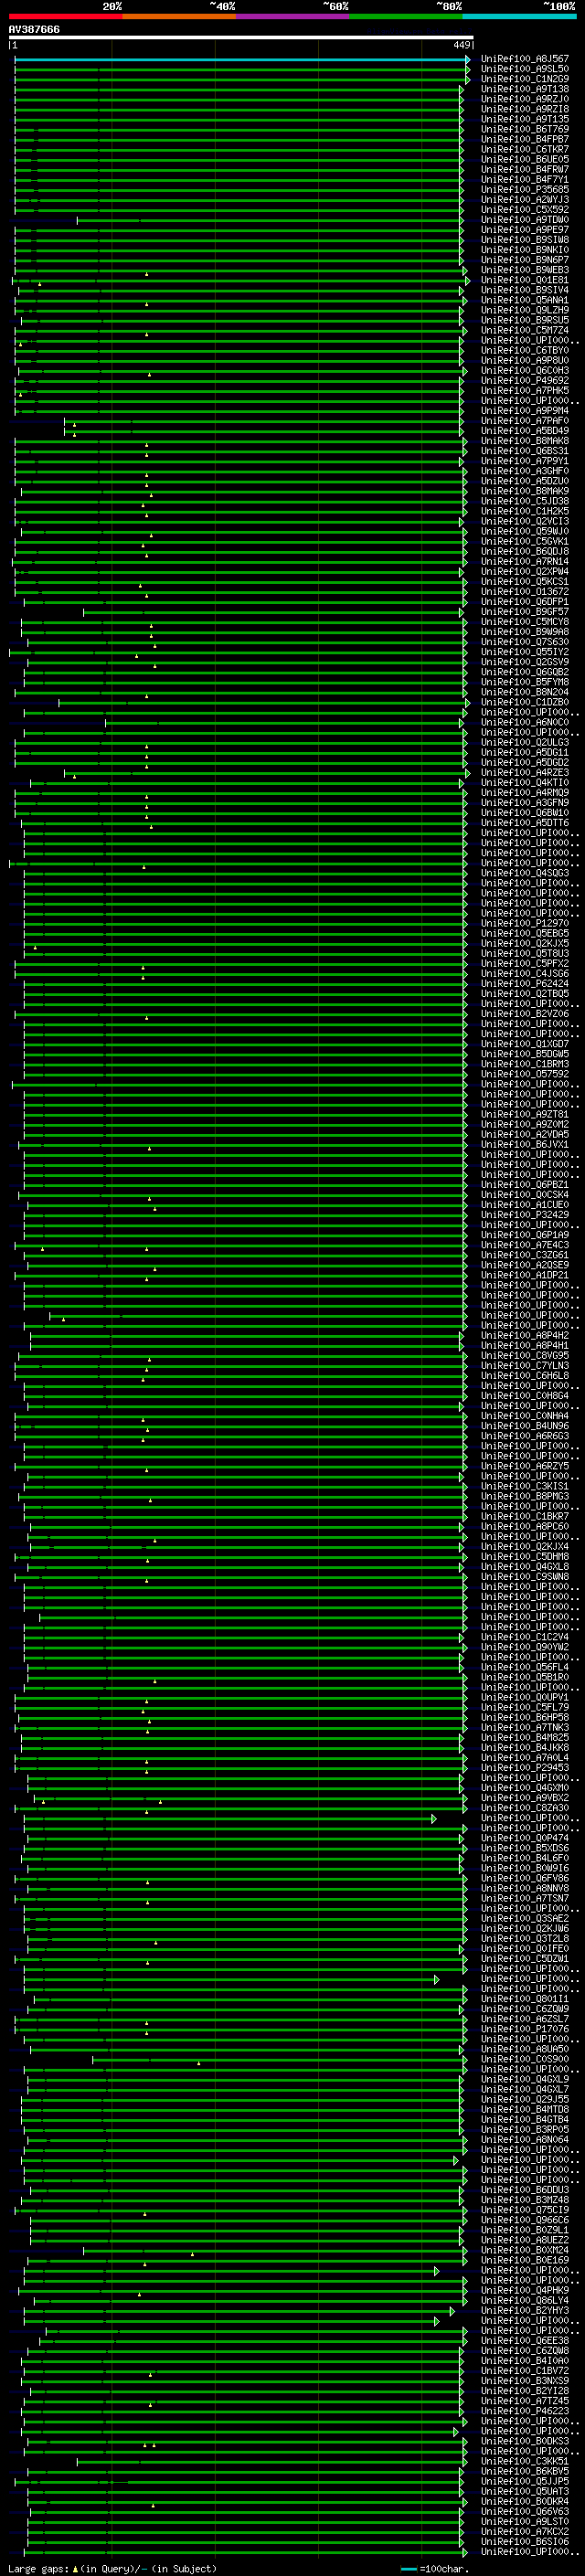Click the cyan alignment bar for UniRef100_A8J567
Screen dimensions: 585x2576
click(x=241, y=59)
